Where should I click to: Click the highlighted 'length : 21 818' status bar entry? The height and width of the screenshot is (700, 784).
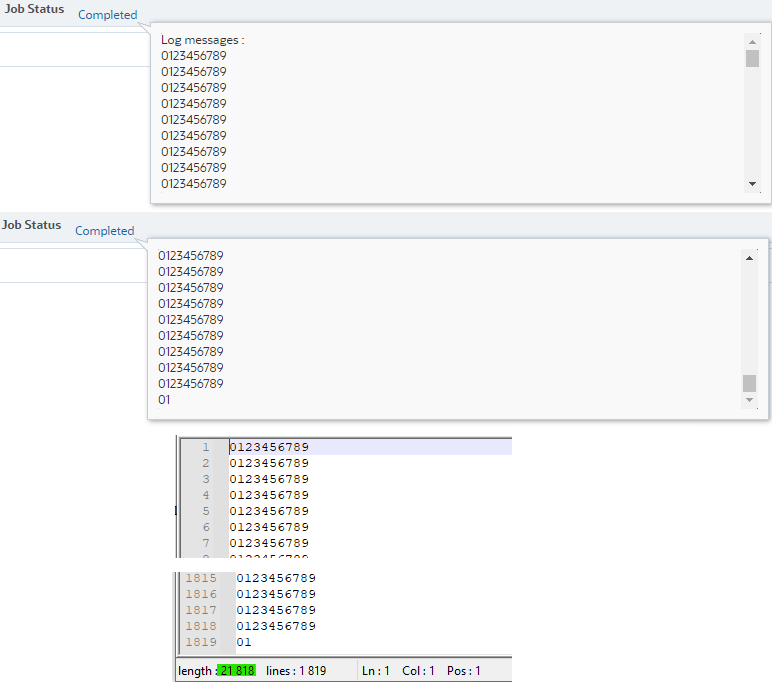pos(217,670)
